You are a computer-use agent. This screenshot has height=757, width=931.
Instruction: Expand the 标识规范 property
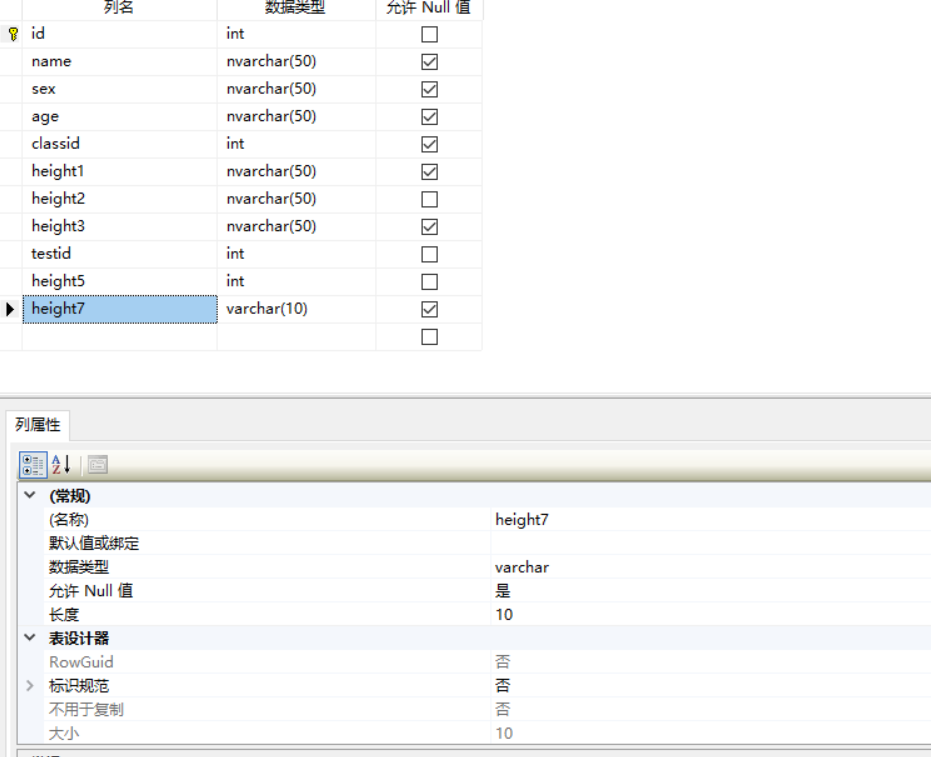click(30, 686)
